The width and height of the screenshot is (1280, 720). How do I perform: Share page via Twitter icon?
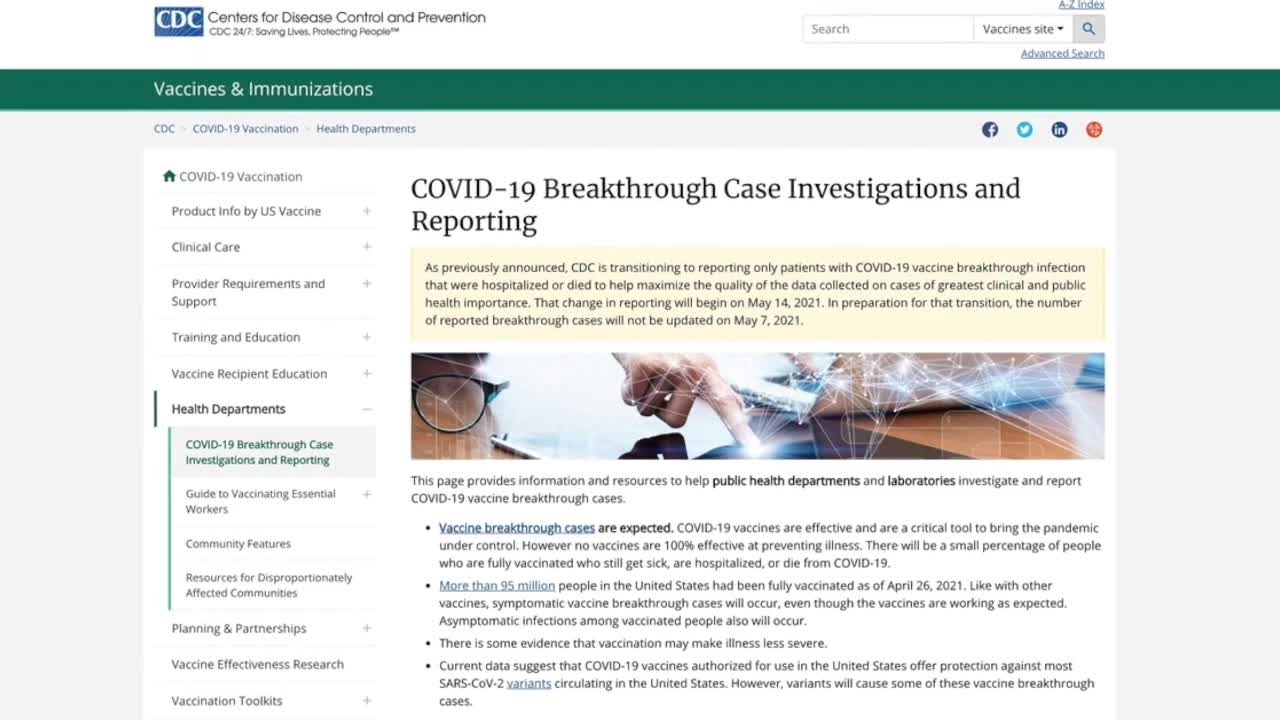click(1025, 129)
